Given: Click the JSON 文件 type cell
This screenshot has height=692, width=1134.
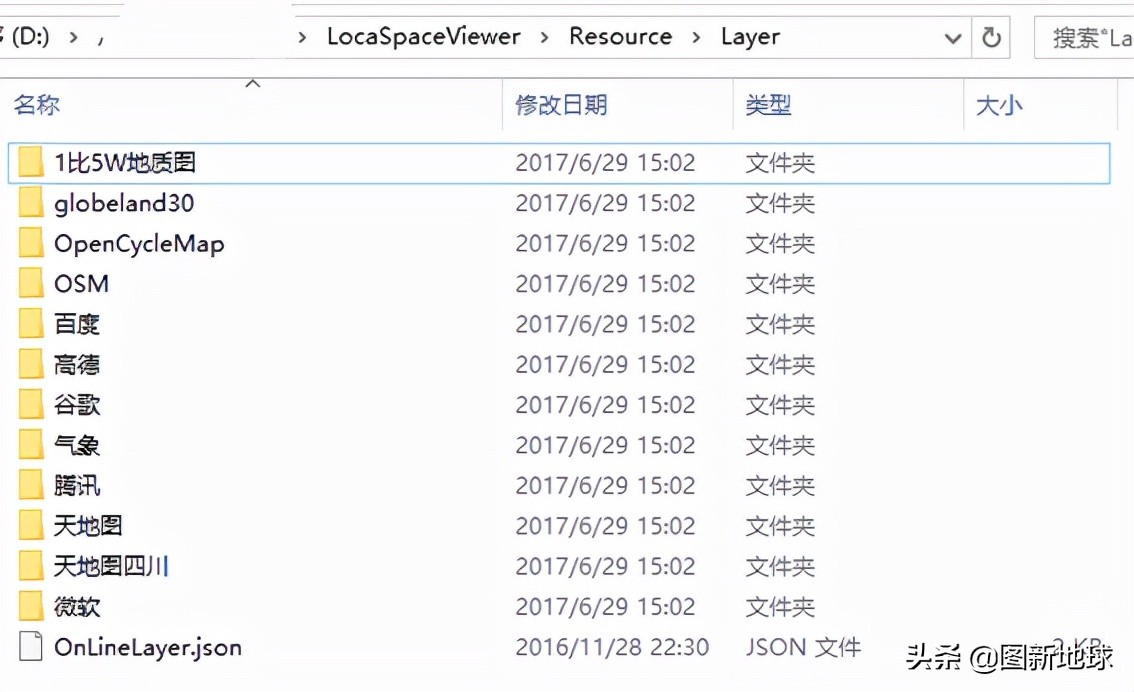Looking at the screenshot, I should click(x=803, y=647).
